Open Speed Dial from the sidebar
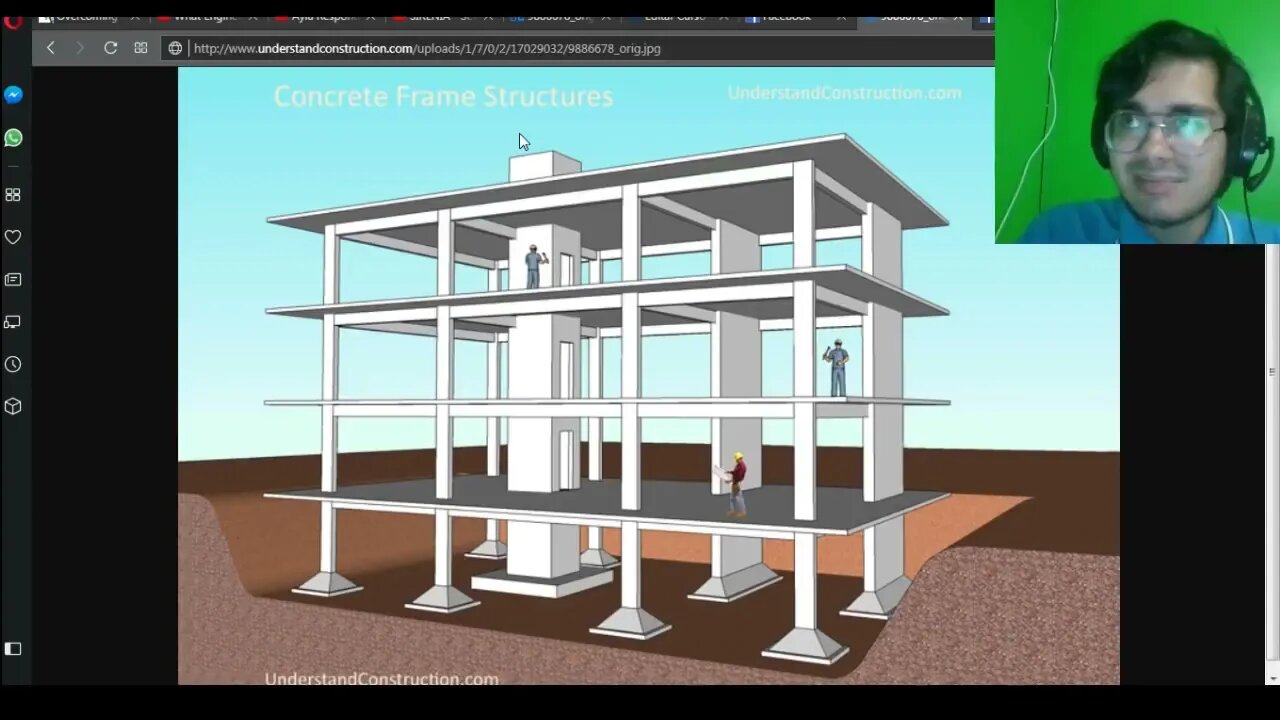 13,195
